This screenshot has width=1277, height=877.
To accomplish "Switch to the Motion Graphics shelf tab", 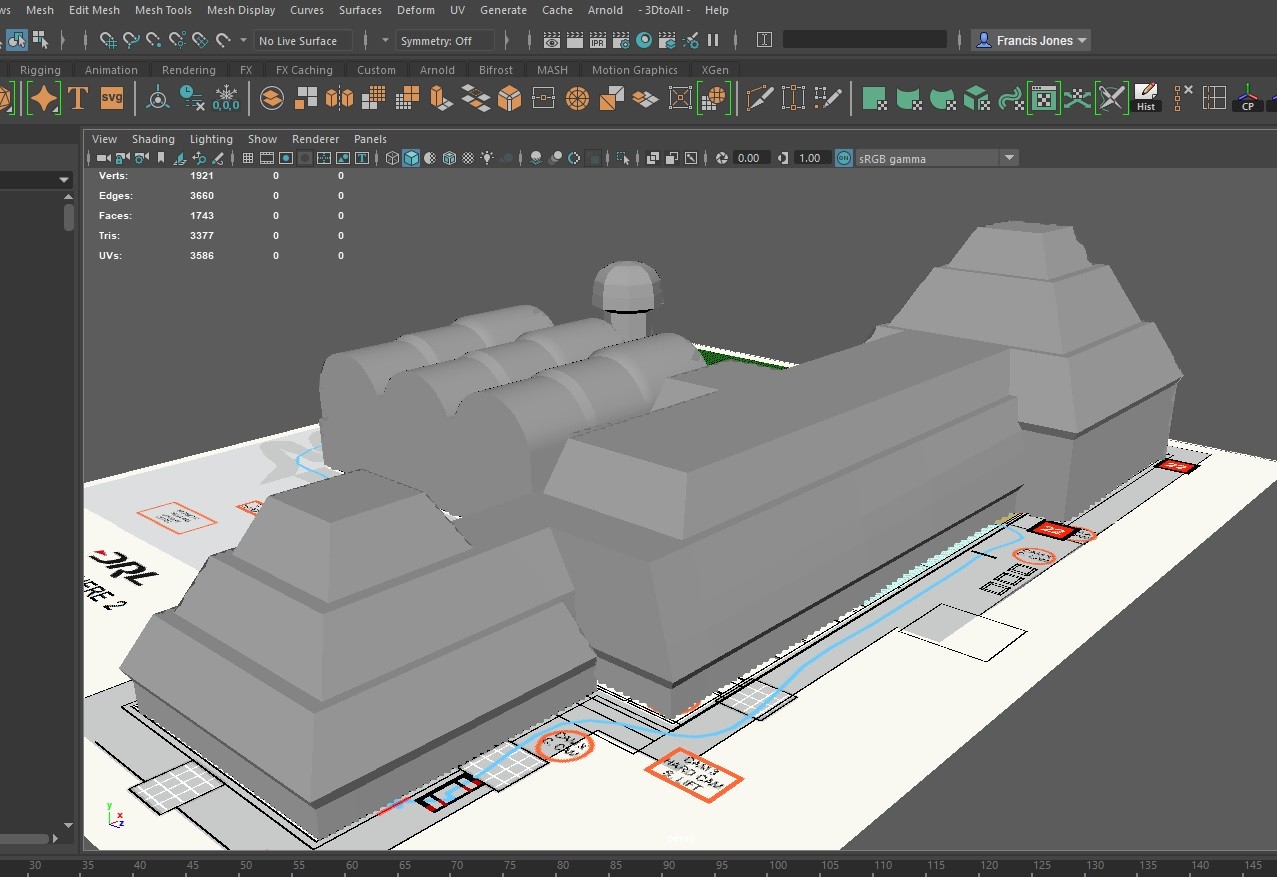I will pyautogui.click(x=634, y=70).
